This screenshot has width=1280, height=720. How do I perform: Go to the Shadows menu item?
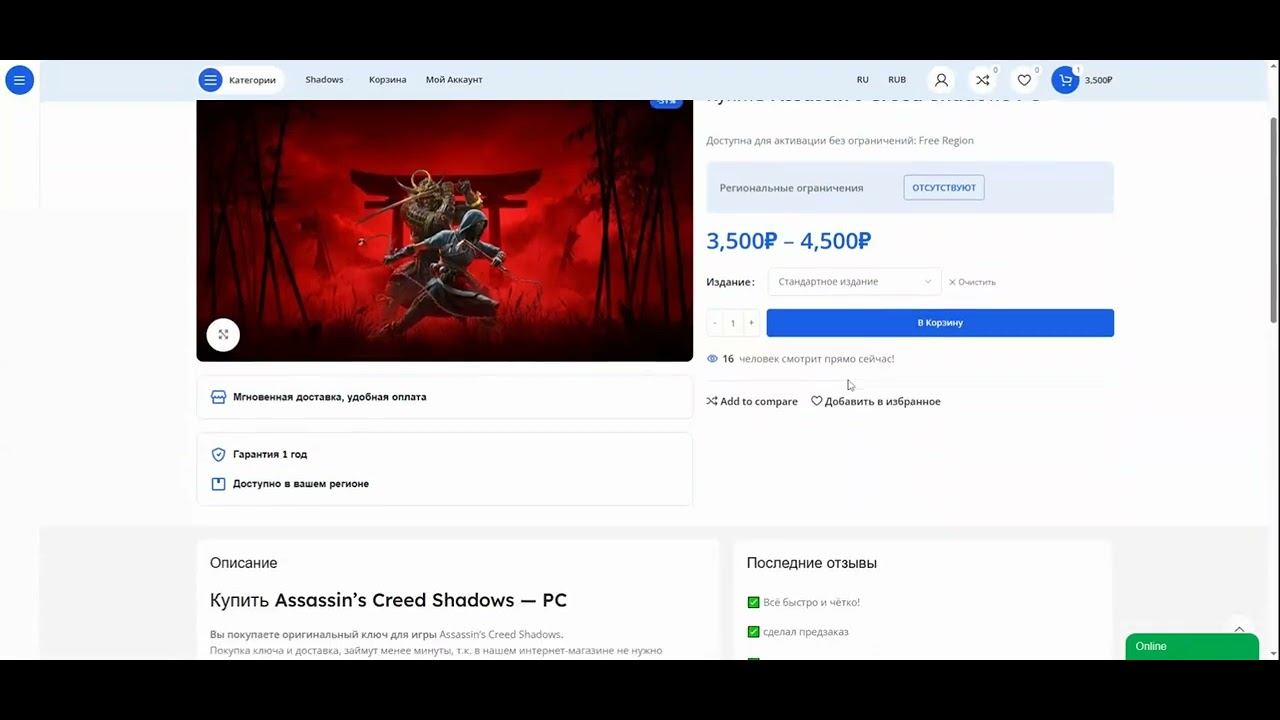(324, 80)
